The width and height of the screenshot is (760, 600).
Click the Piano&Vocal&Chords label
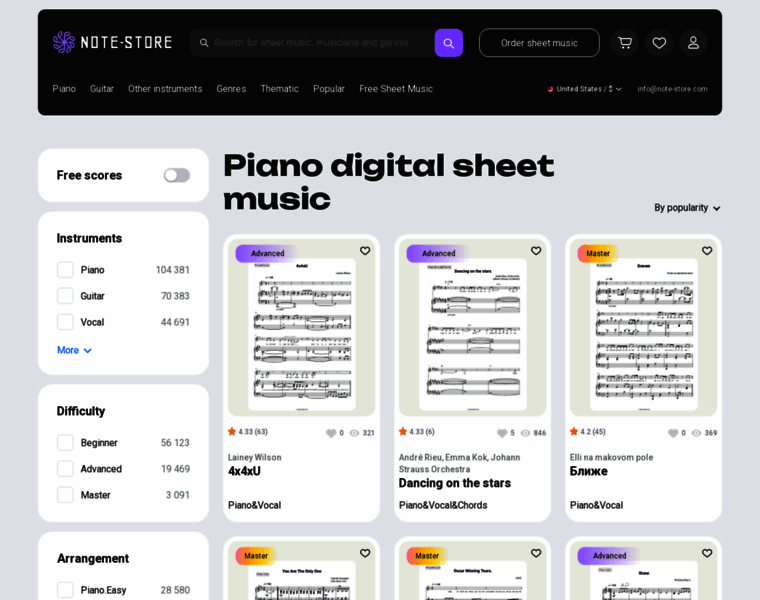click(x=443, y=505)
